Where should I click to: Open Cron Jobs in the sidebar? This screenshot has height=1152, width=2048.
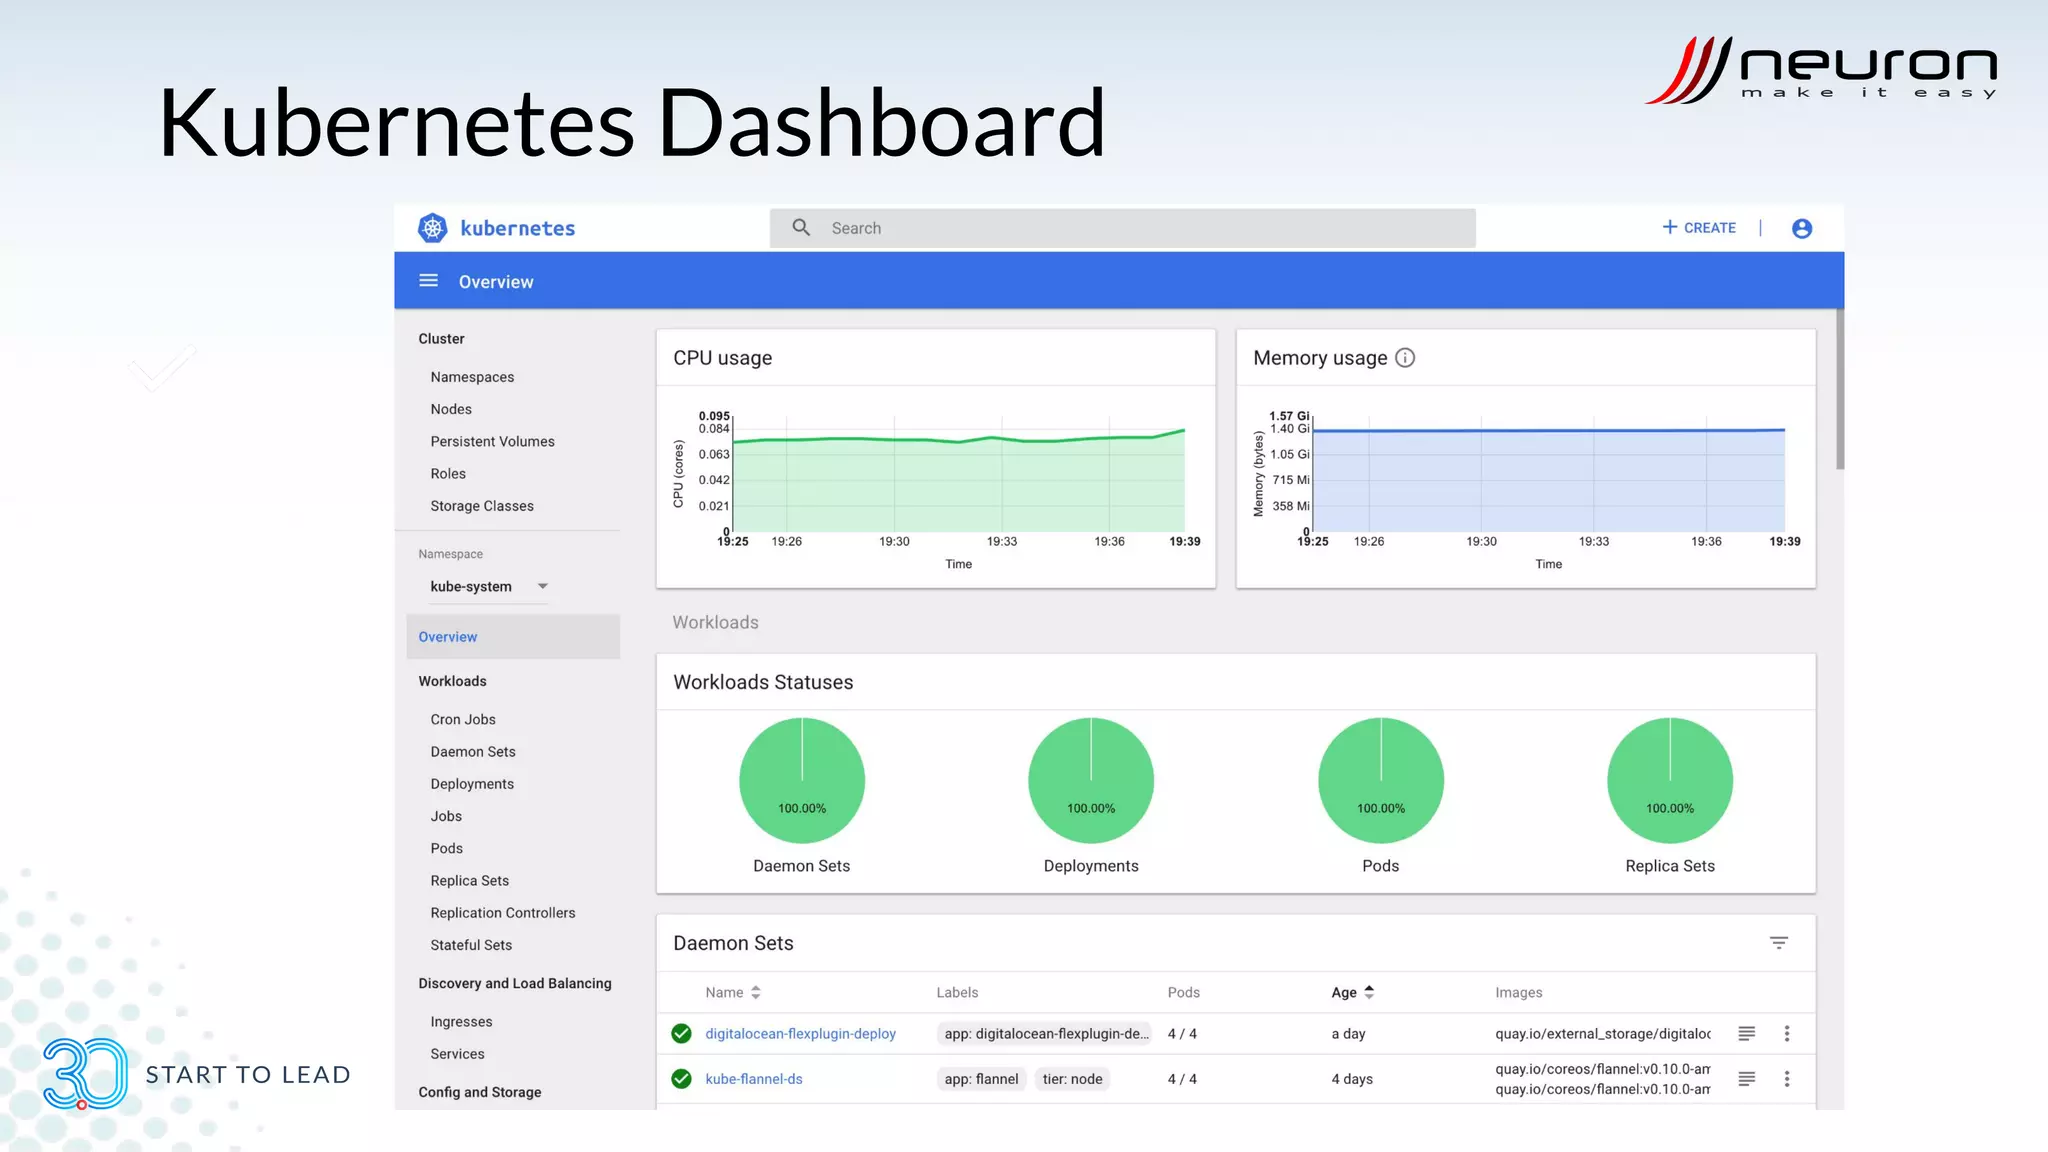(463, 719)
